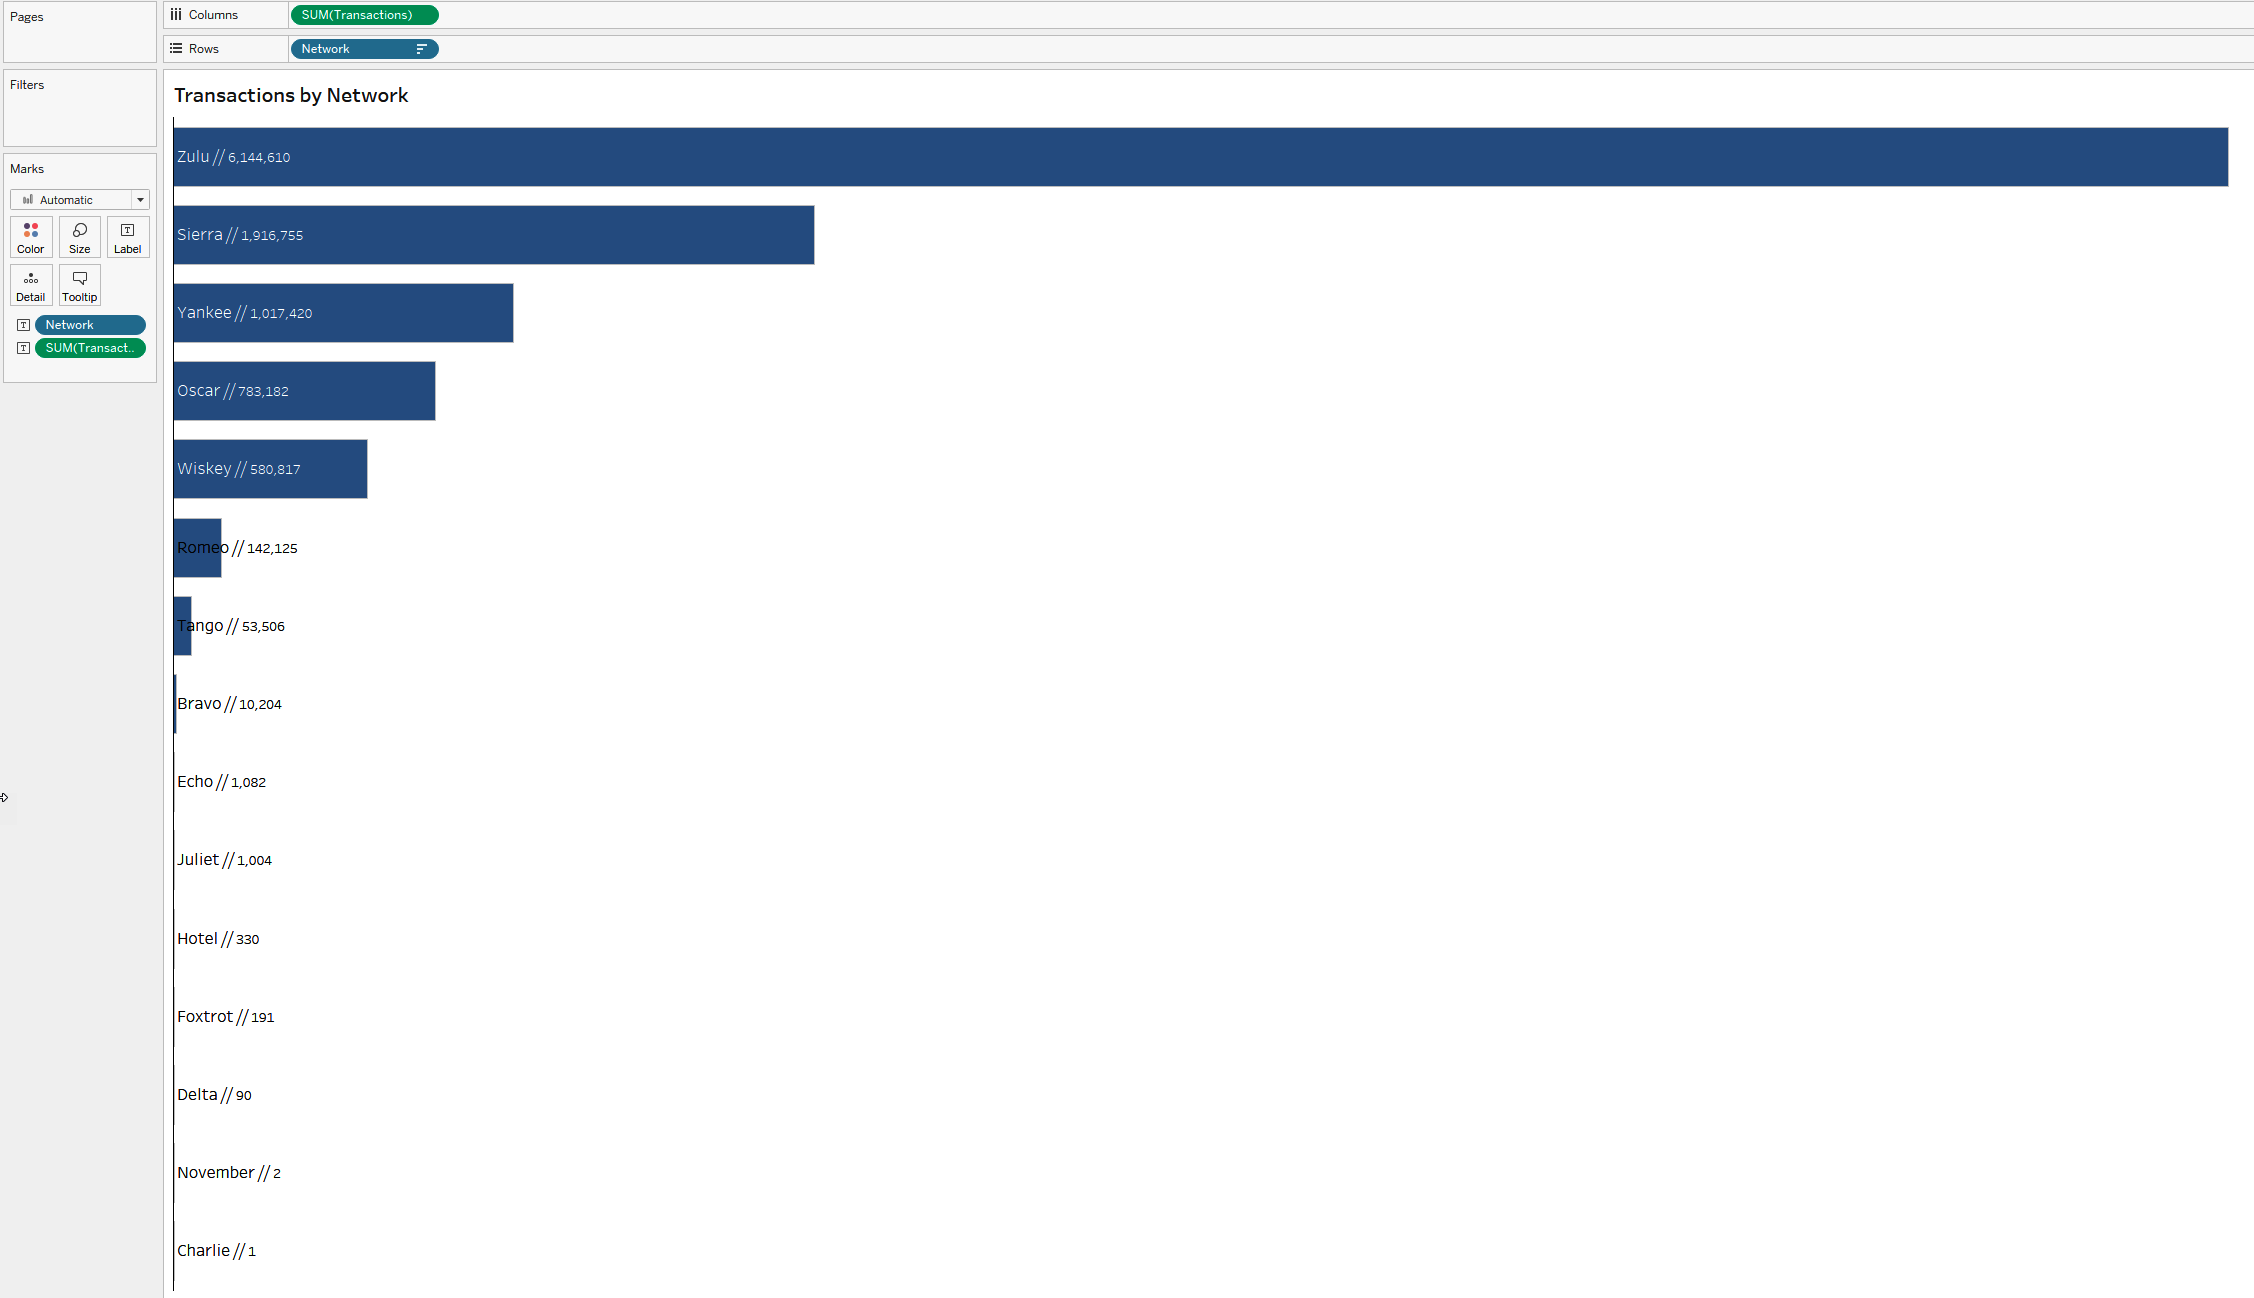Click the Detail mark icon in Marks panel
This screenshot has width=2254, height=1298.
coord(31,285)
